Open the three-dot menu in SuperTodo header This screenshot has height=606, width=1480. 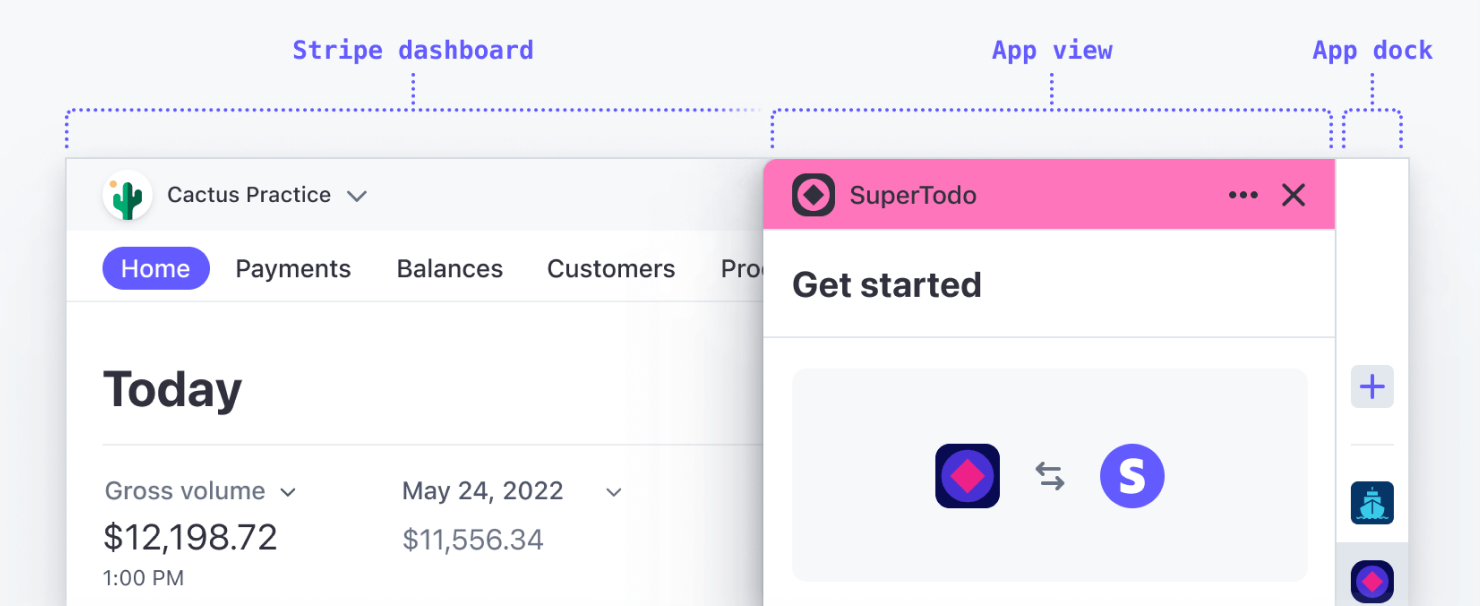(x=1243, y=195)
